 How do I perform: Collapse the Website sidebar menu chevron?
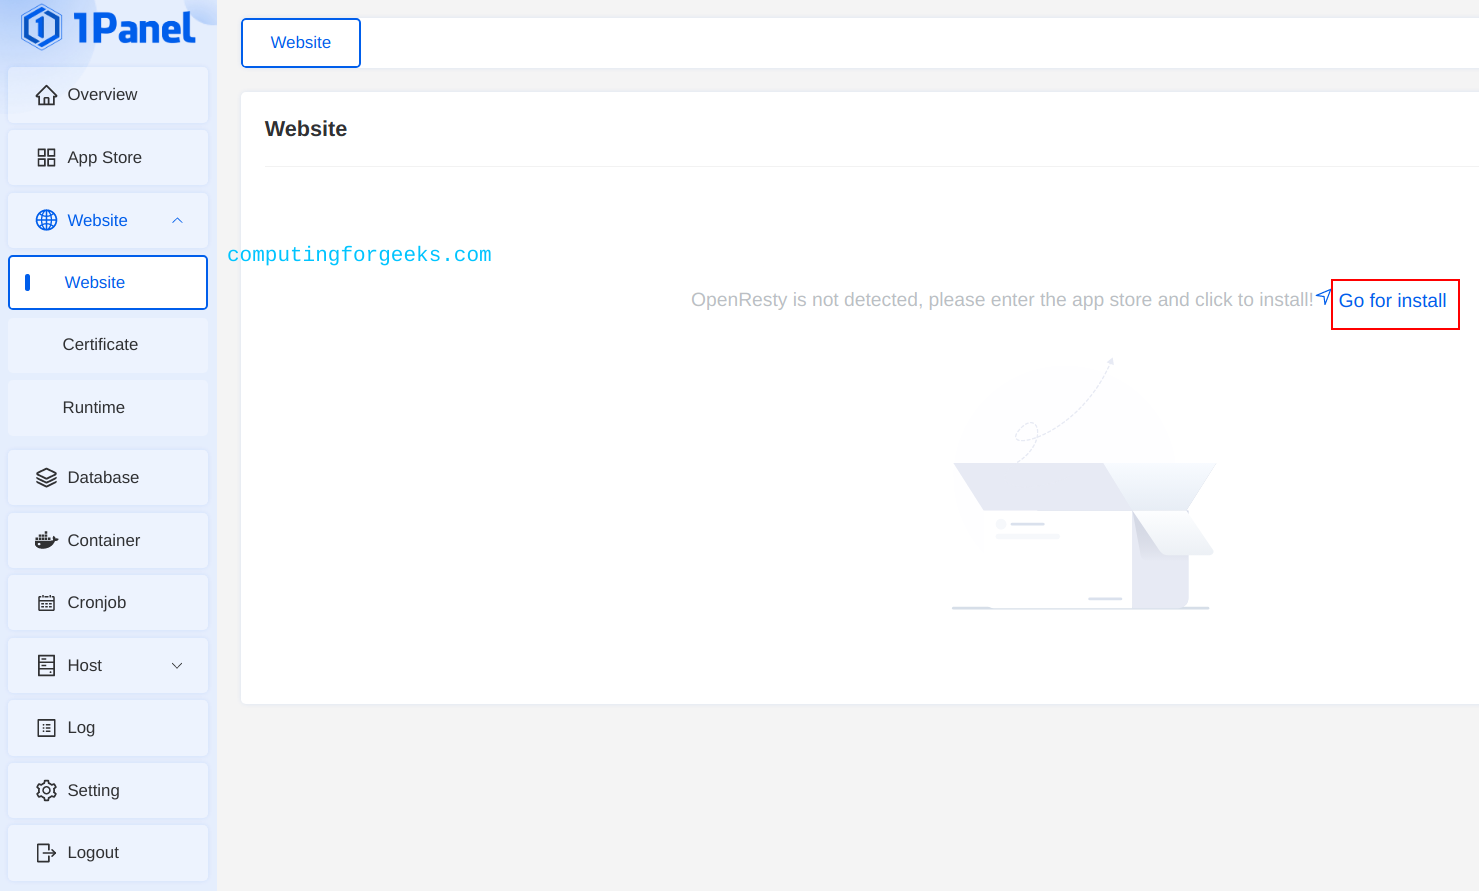pyautogui.click(x=177, y=220)
